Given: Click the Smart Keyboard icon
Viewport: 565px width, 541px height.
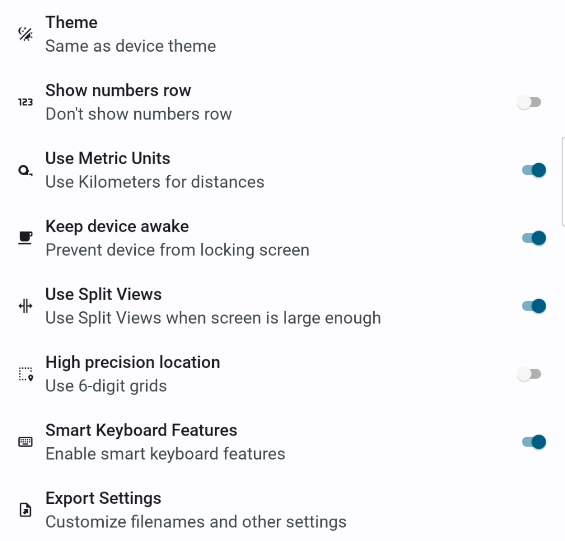Looking at the screenshot, I should [x=25, y=442].
